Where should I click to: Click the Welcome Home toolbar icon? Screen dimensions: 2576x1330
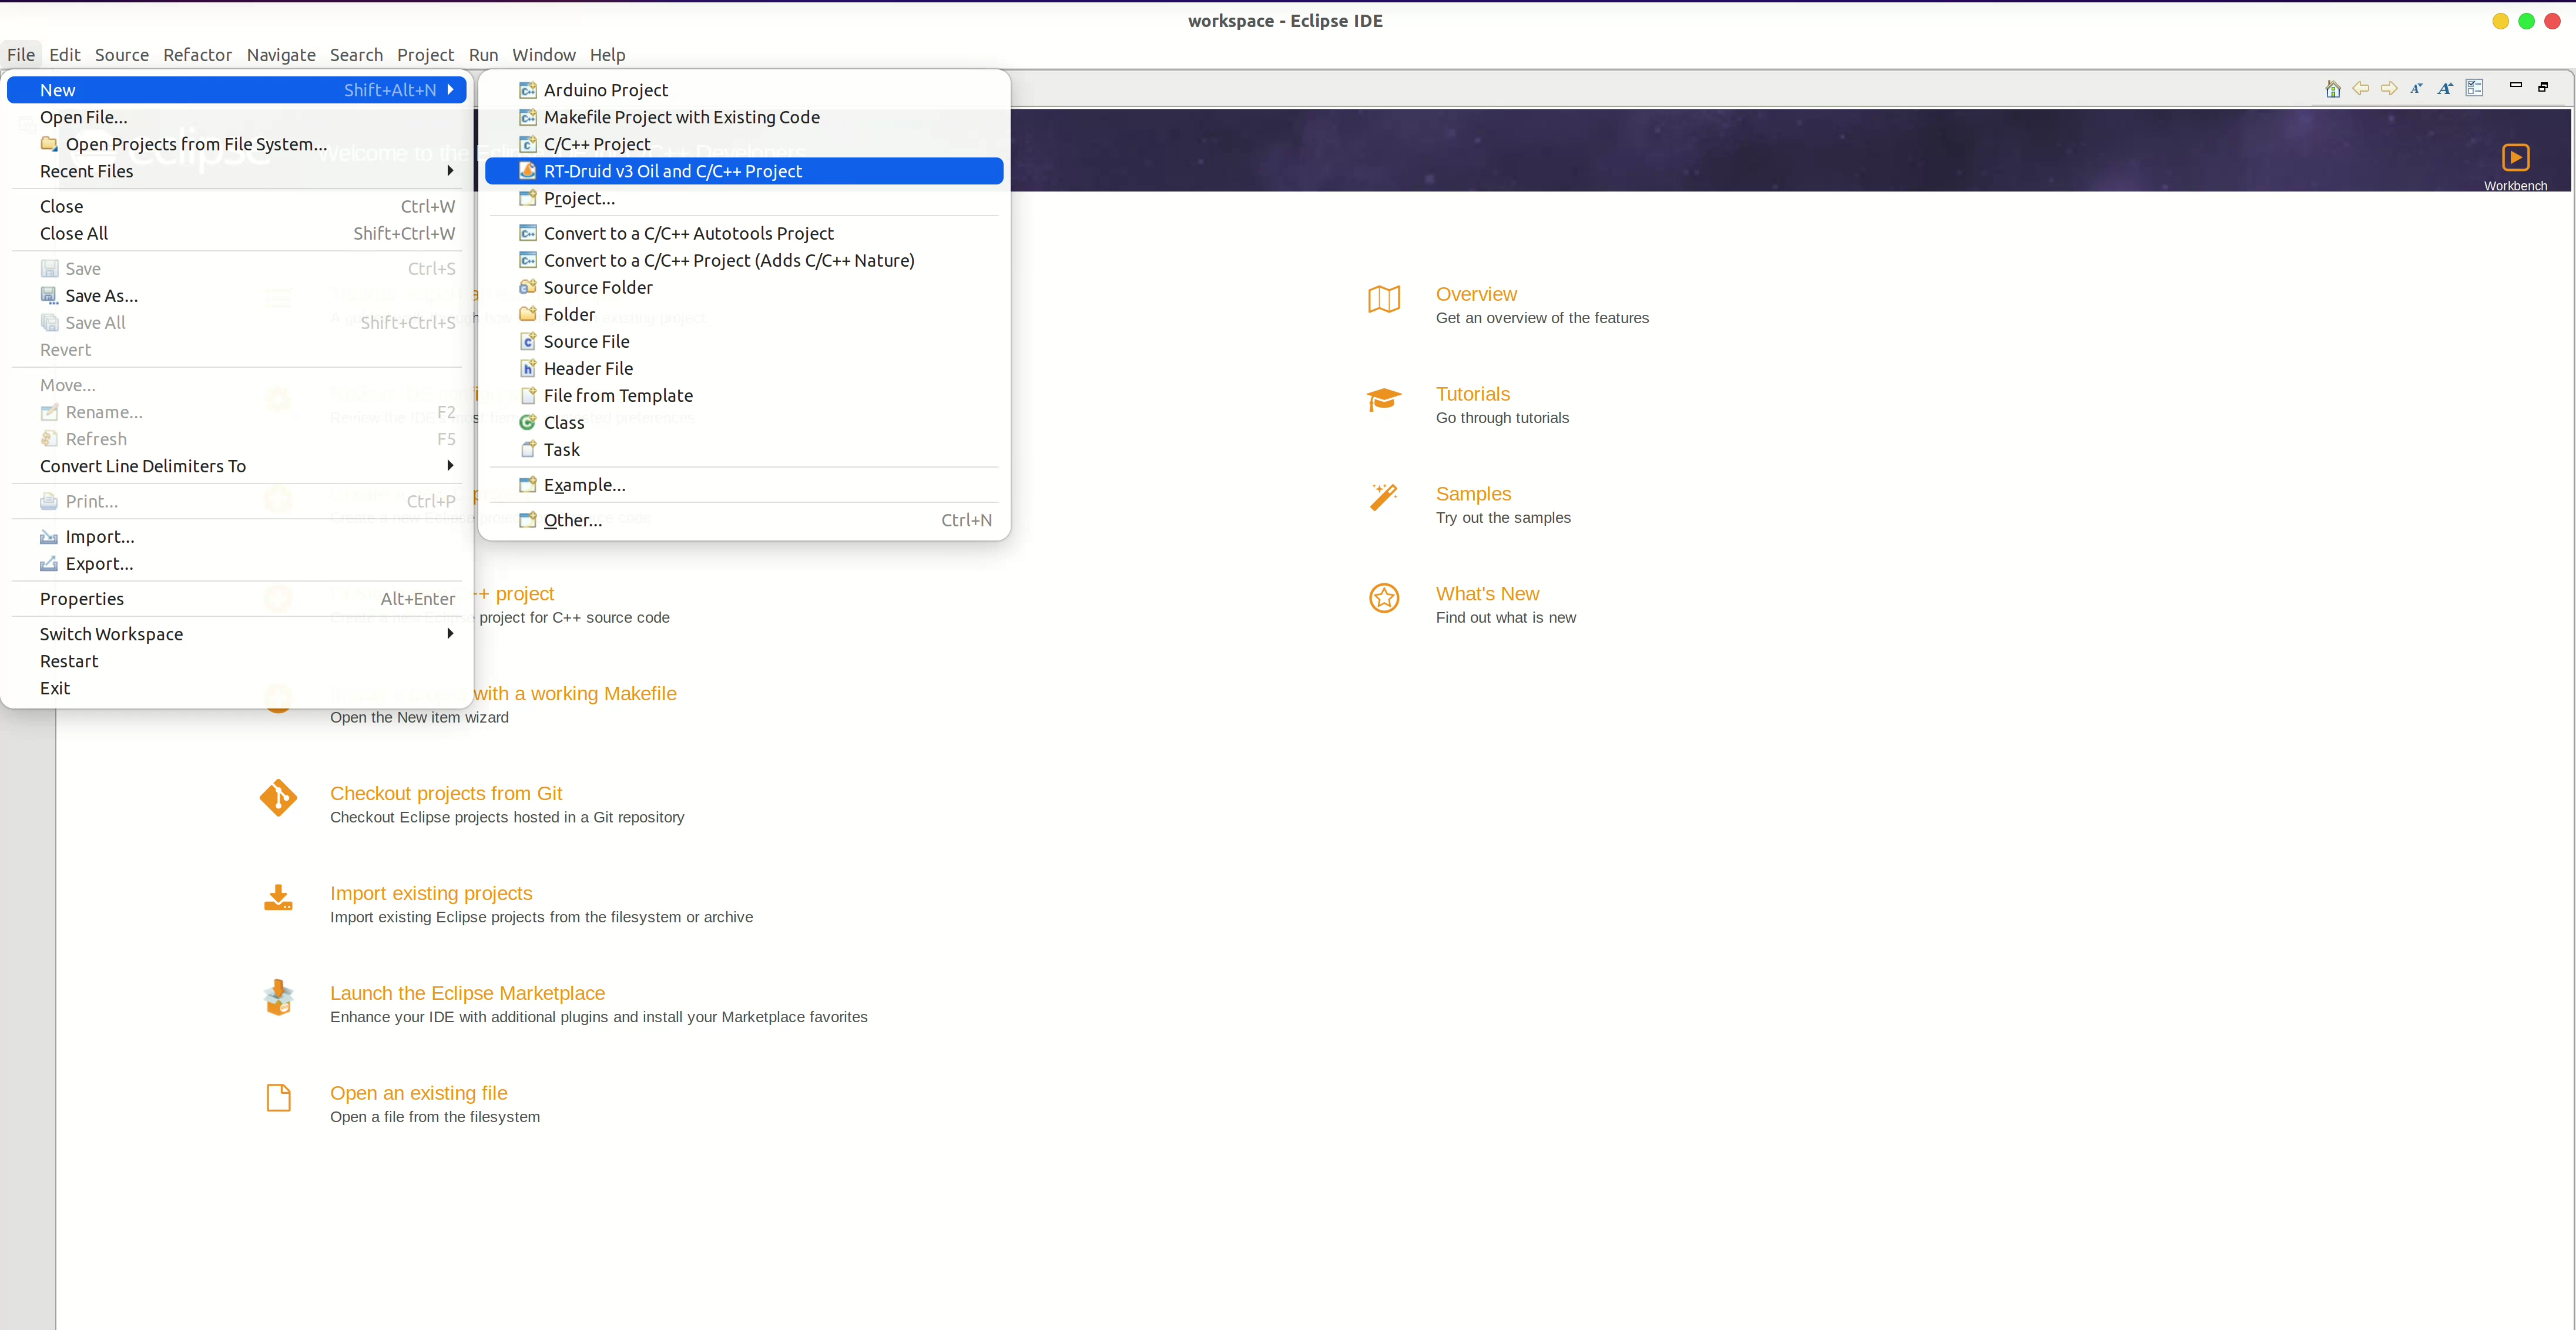(x=2333, y=89)
